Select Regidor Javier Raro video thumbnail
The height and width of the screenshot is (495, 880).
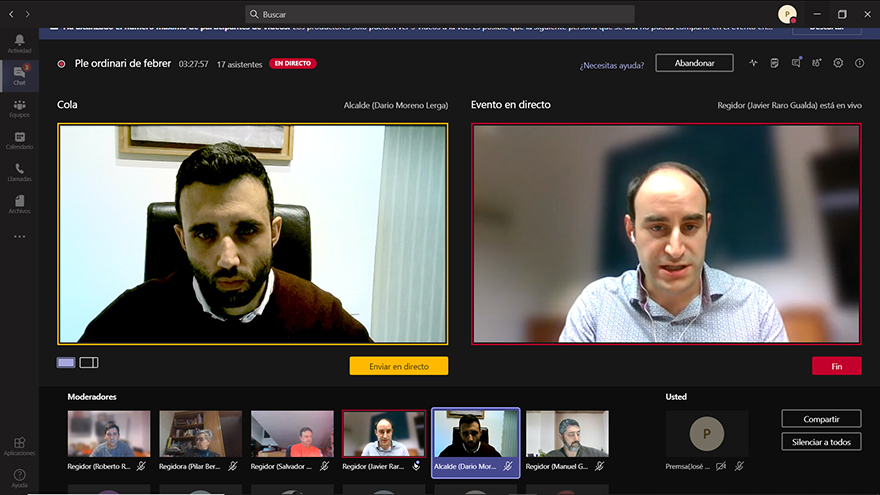point(383,433)
